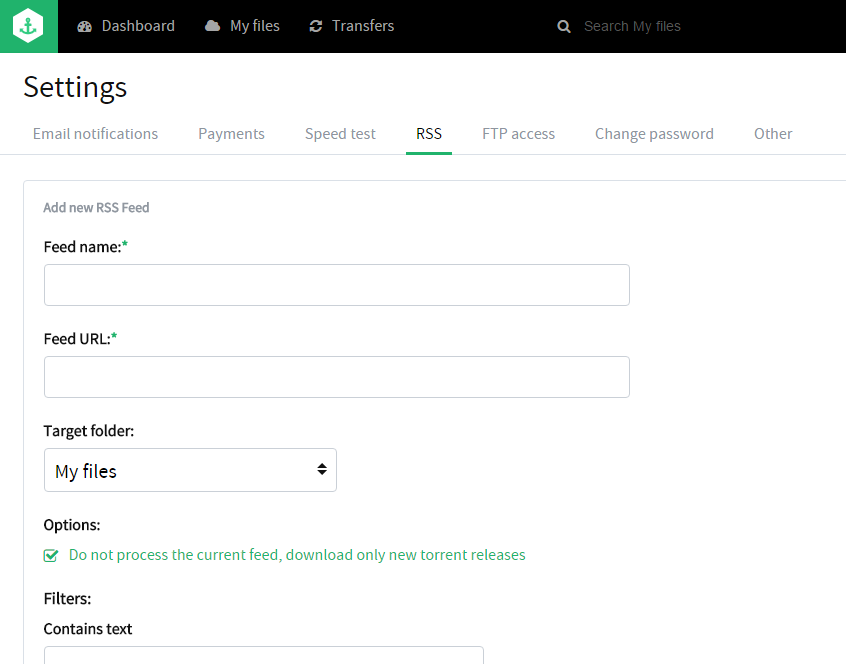
Task: Click the Transfers refresh arrows icon
Action: click(x=316, y=26)
